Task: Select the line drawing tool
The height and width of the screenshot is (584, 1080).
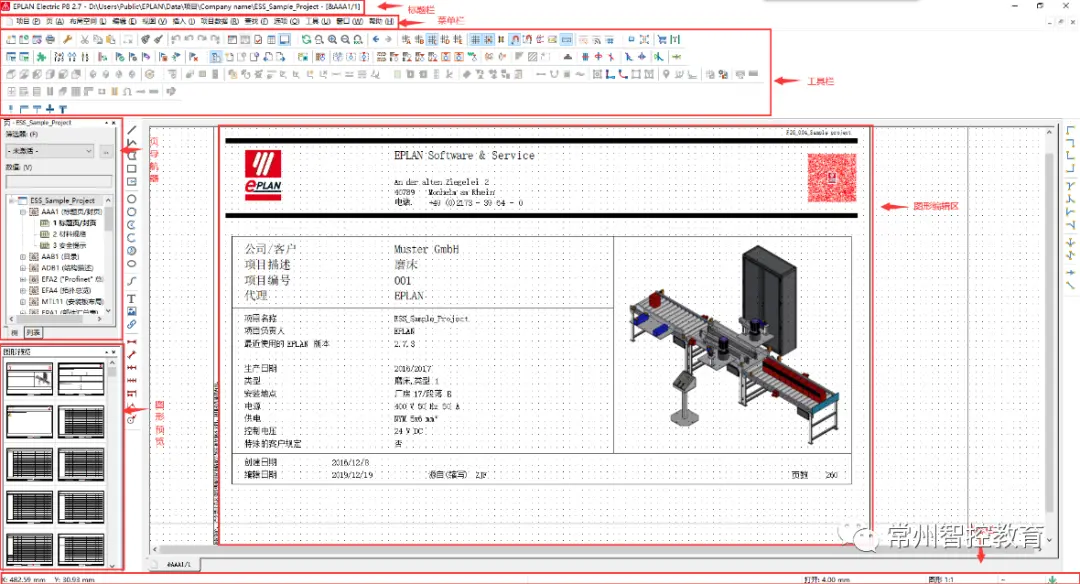Action: (x=132, y=129)
